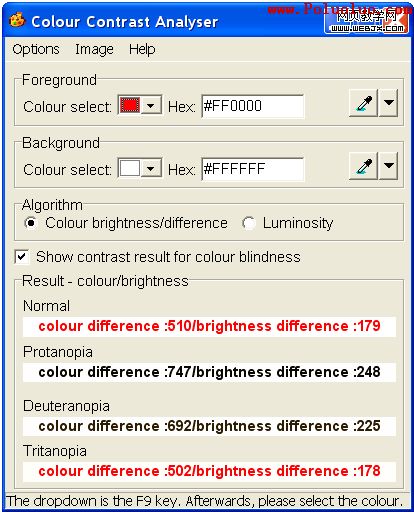Expand the background colour select dropdown
Image resolution: width=414 pixels, height=512 pixels.
tap(151, 169)
